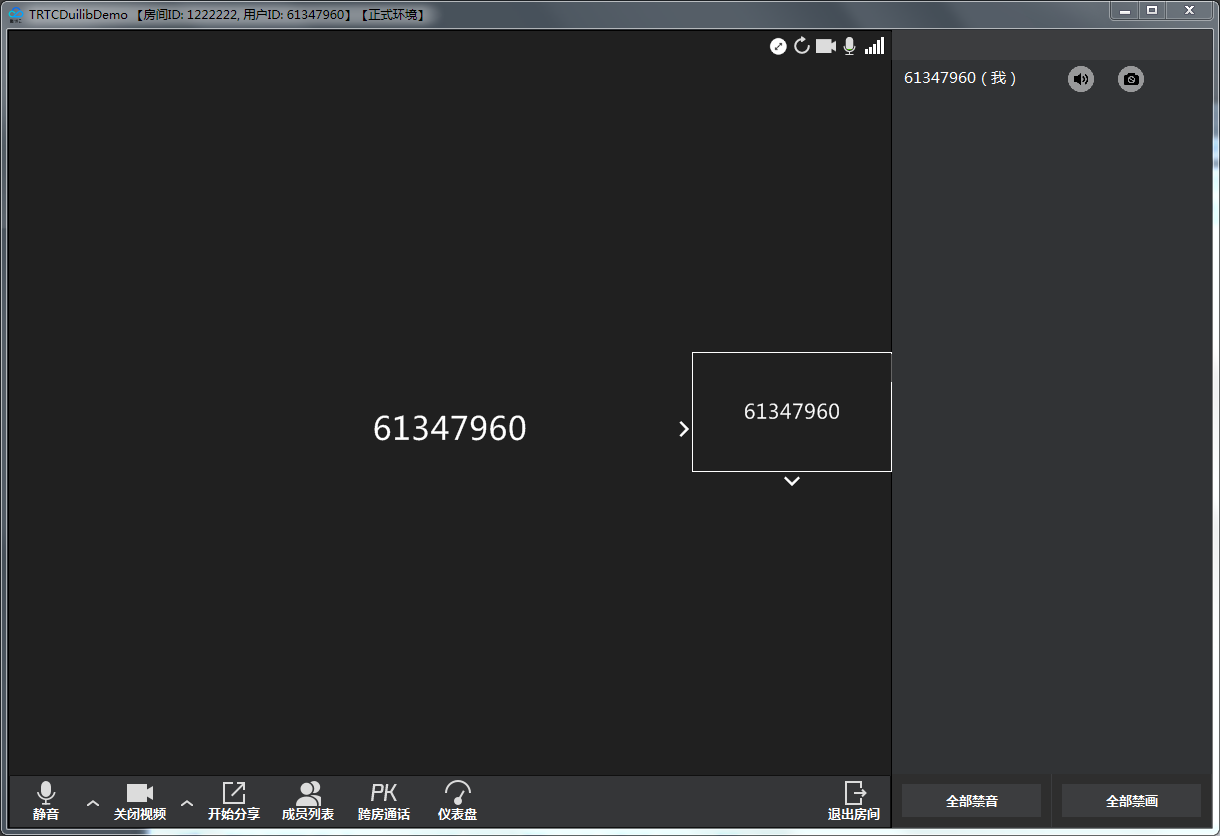Mute audio for member 61347960
Viewport: 1220px width, 836px height.
[1081, 79]
